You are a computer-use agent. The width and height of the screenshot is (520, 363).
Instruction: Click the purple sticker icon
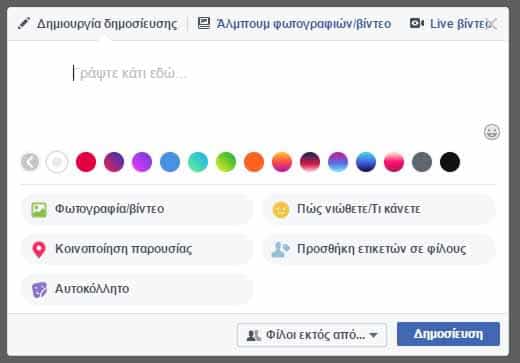[39, 290]
